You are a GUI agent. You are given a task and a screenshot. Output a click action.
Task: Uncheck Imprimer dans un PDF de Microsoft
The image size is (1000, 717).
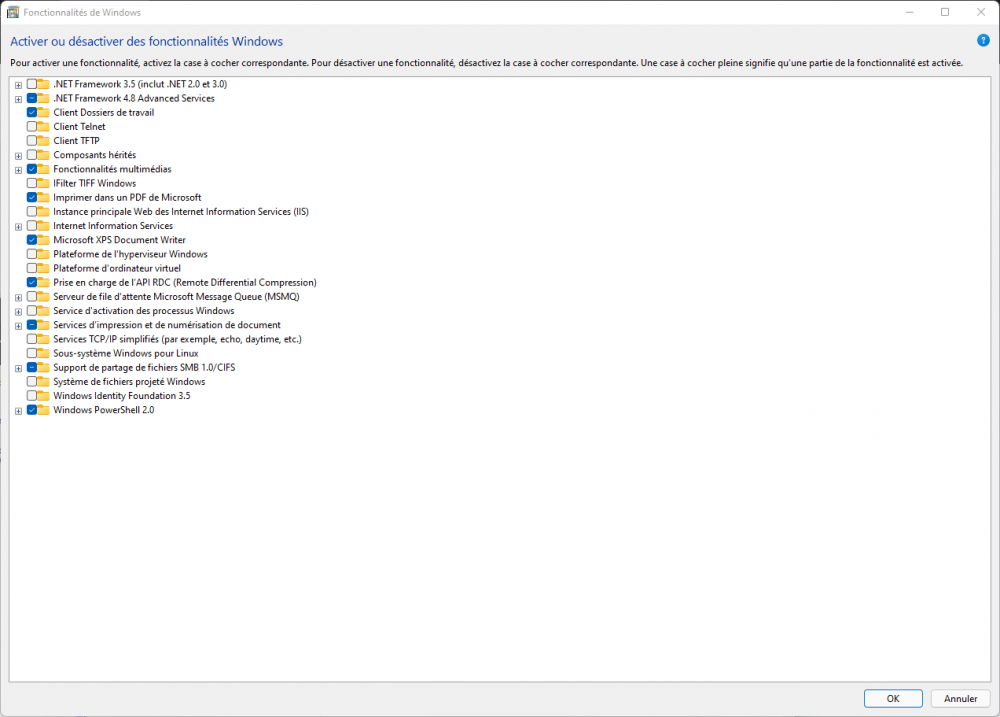tap(32, 198)
